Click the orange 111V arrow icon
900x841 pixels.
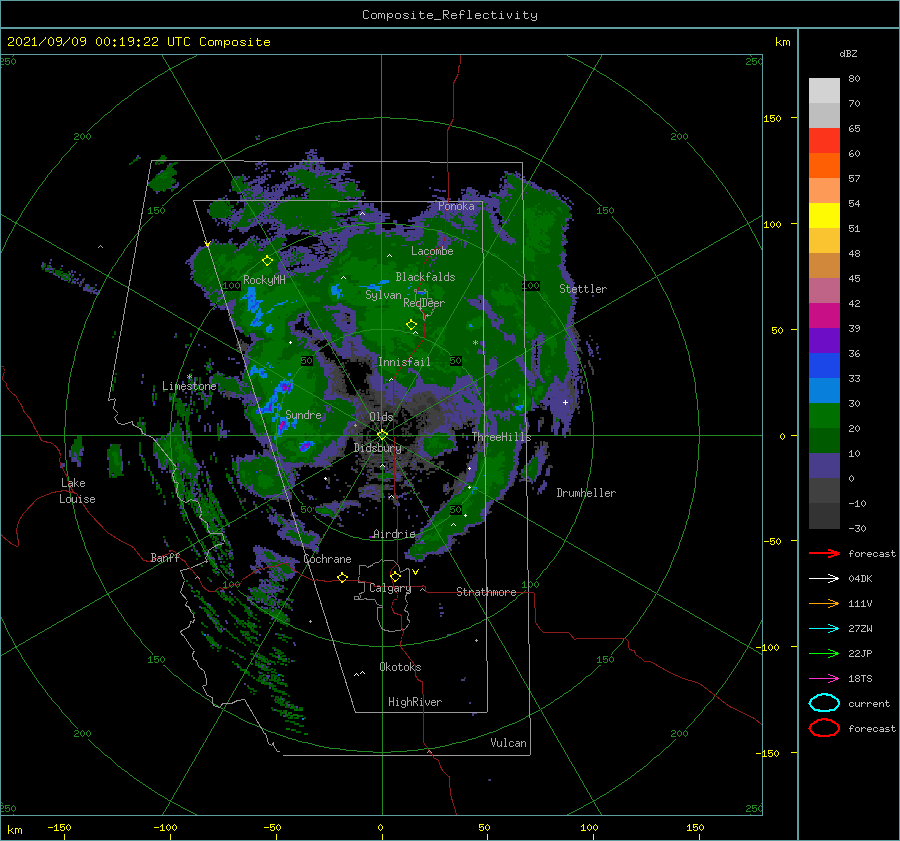point(824,603)
